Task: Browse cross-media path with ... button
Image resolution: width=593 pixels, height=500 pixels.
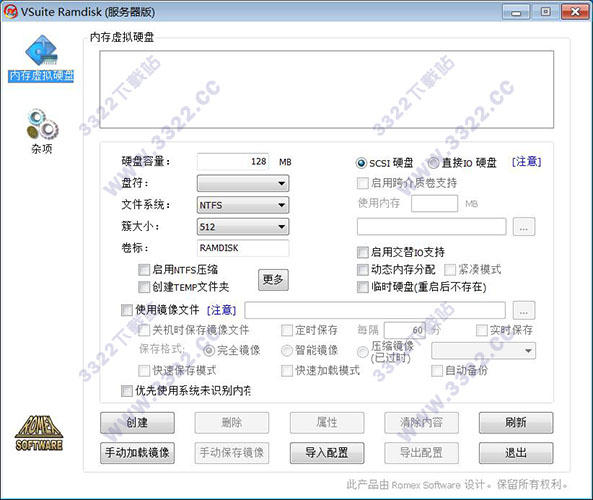Action: pyautogui.click(x=524, y=227)
